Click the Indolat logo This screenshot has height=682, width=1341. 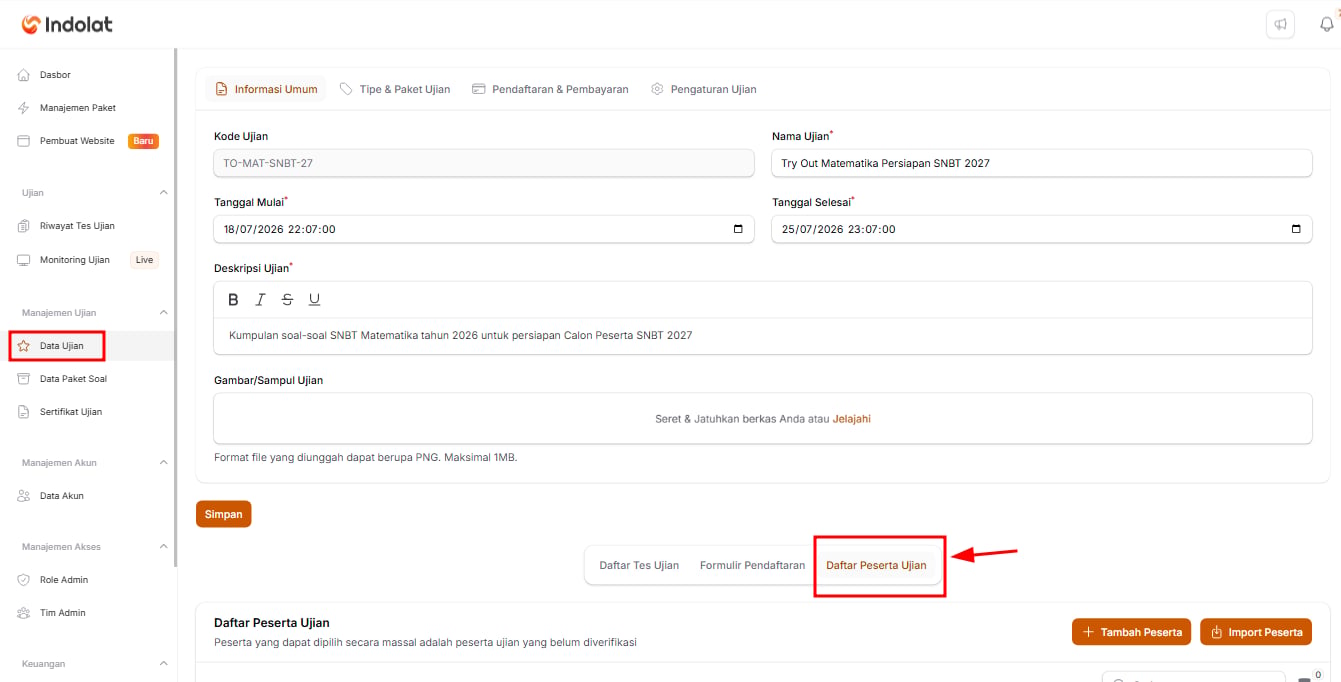[67, 24]
